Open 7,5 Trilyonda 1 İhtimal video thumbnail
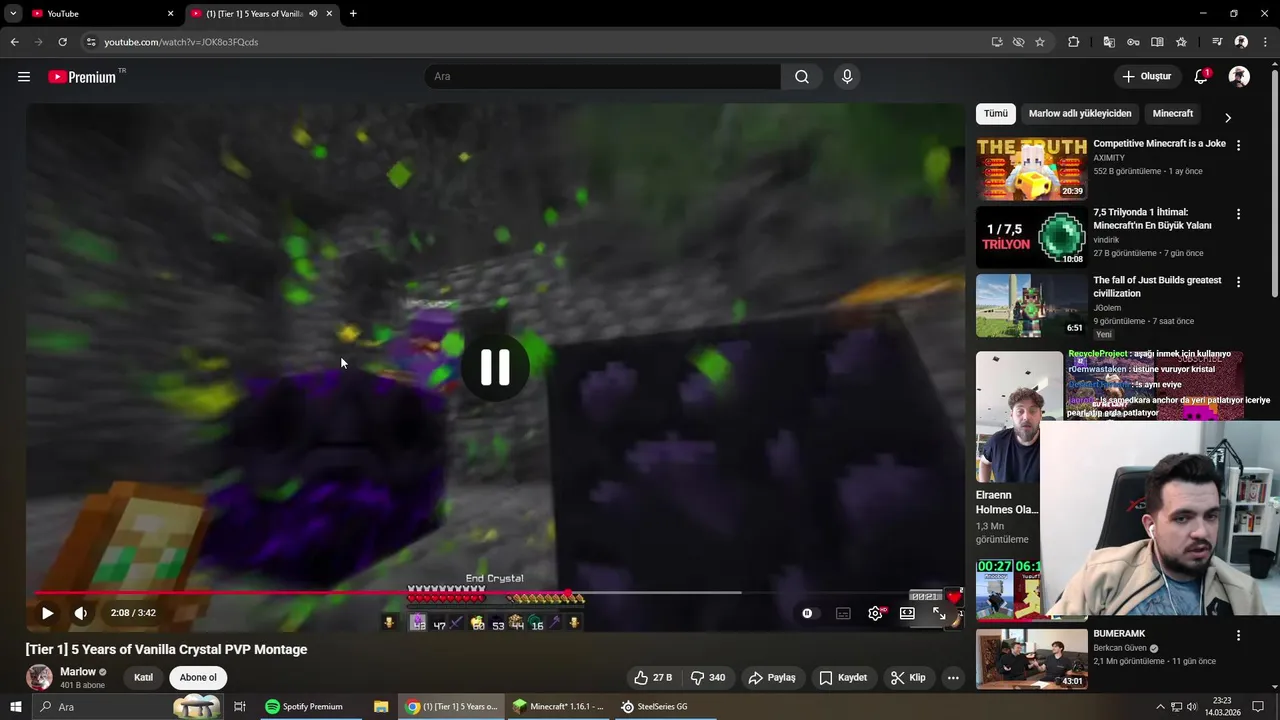1280x720 pixels. pyautogui.click(x=1031, y=237)
